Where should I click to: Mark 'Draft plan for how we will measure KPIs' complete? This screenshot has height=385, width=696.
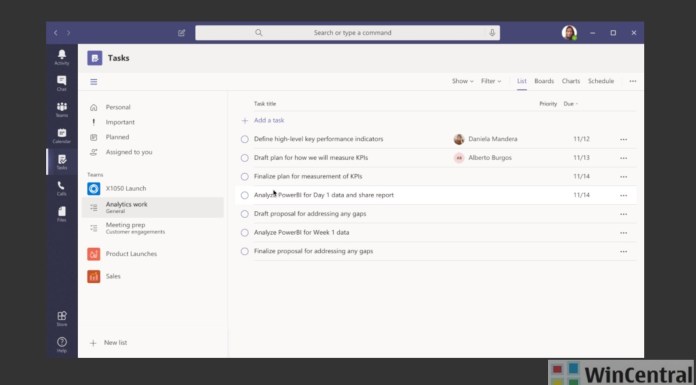point(245,158)
